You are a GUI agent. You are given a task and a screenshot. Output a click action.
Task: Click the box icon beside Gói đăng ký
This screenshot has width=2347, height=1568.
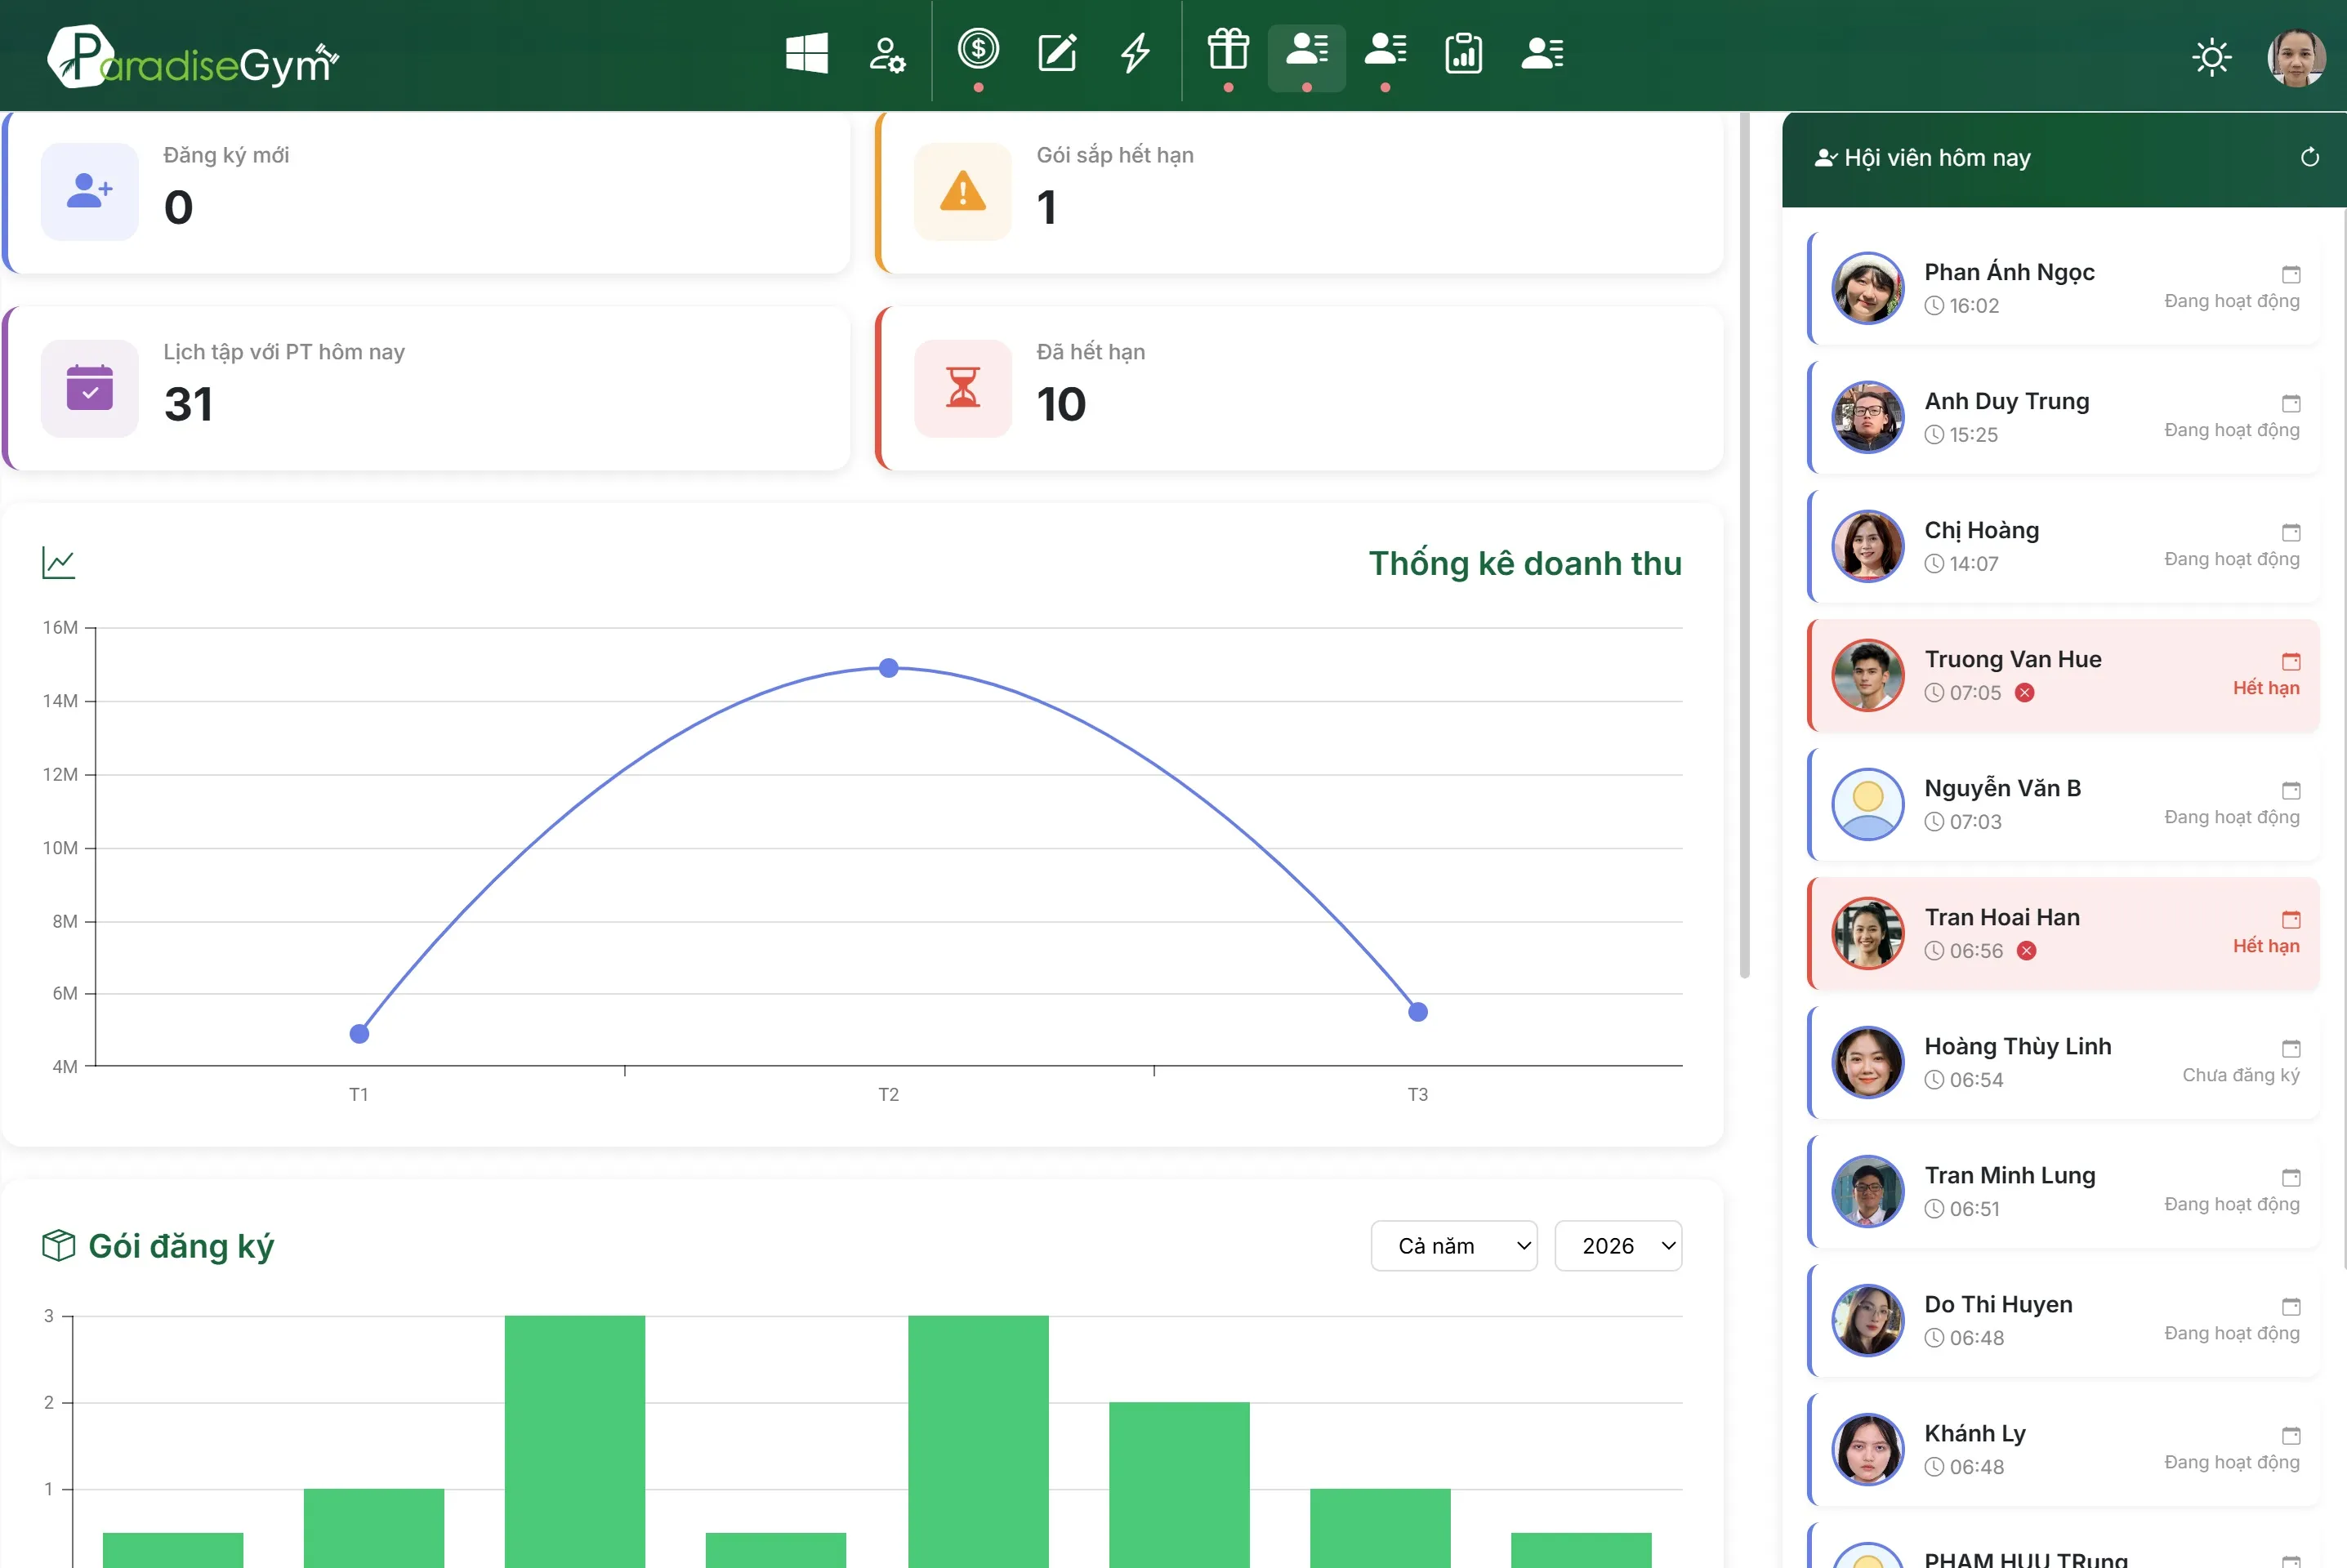(59, 1245)
